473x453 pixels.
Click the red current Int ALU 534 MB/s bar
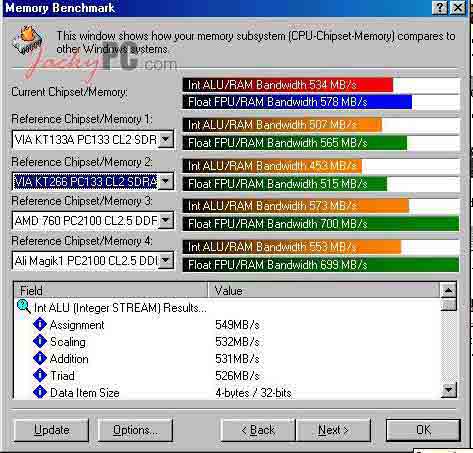click(x=288, y=85)
